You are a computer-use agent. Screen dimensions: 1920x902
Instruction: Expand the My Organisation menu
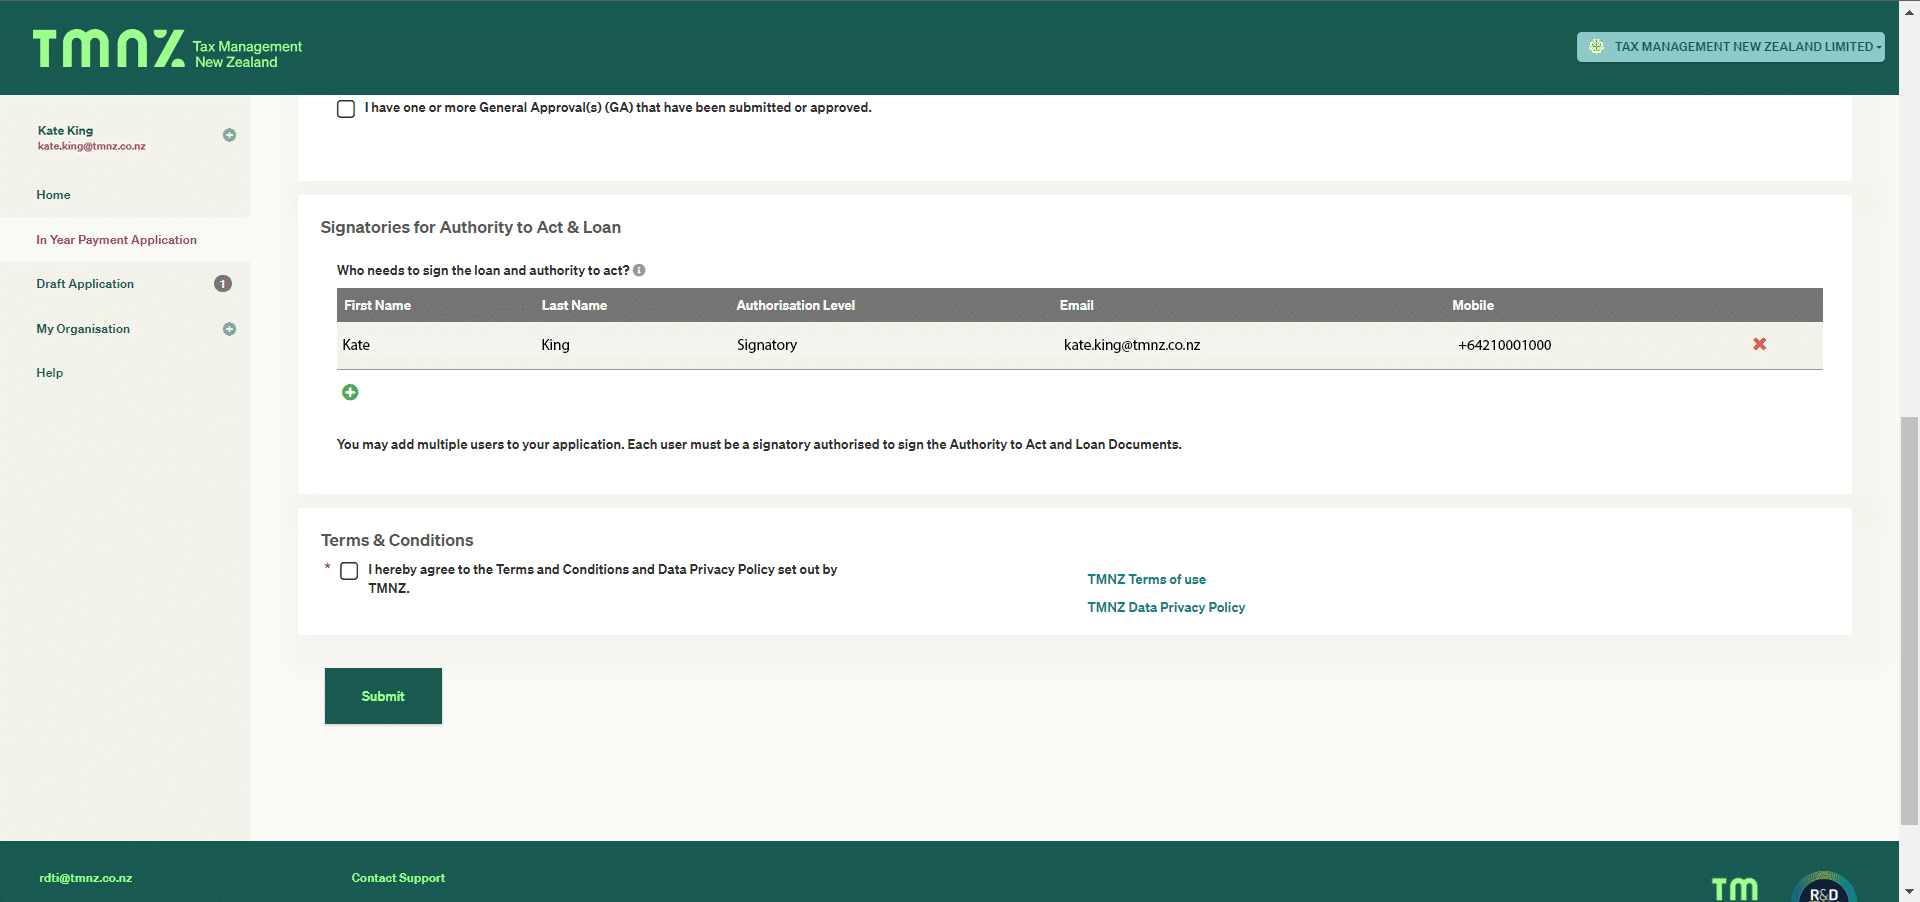(x=229, y=329)
